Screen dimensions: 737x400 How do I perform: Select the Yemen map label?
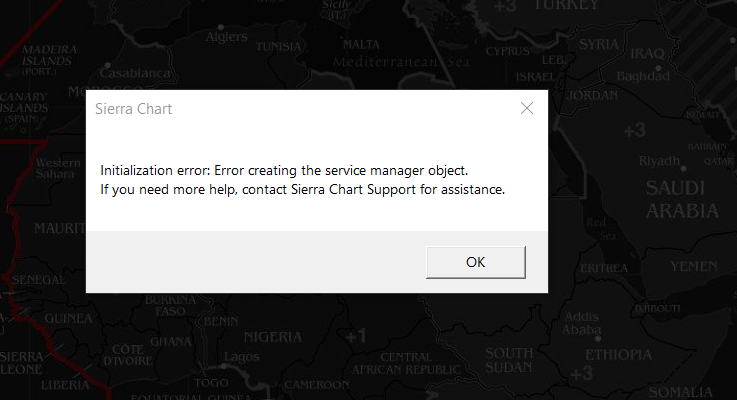point(693,267)
